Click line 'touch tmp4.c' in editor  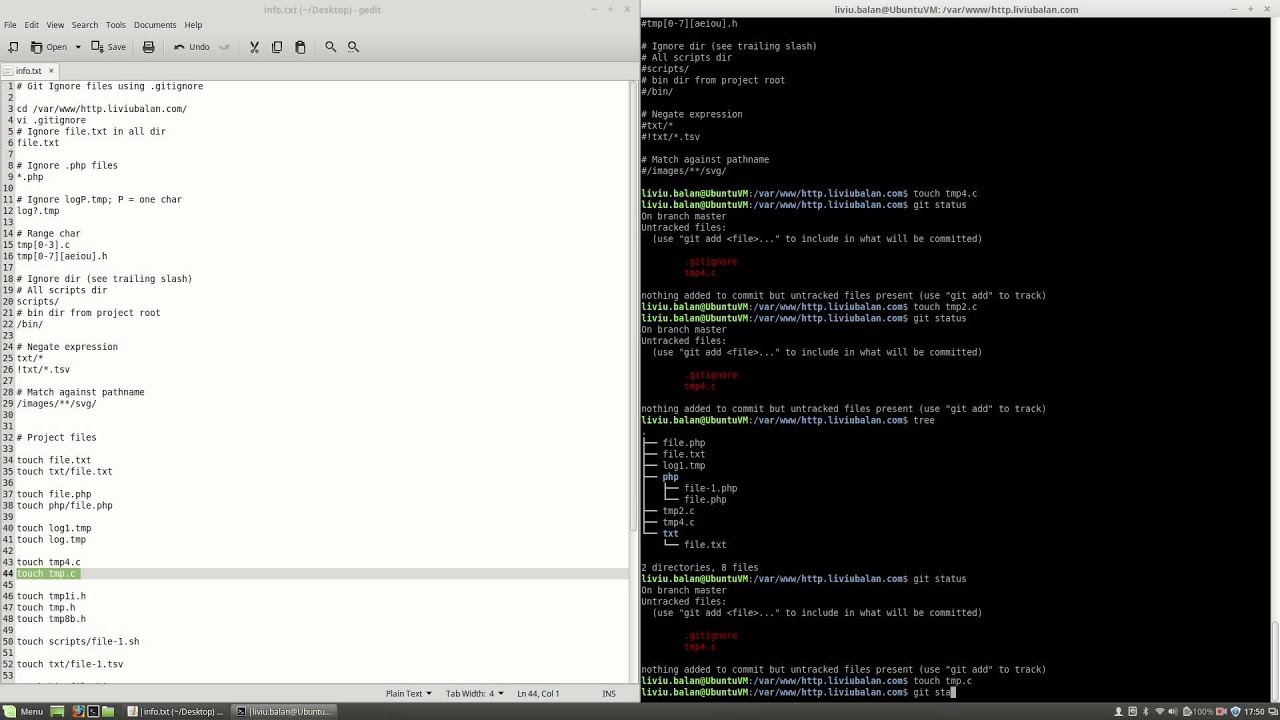tap(48, 562)
